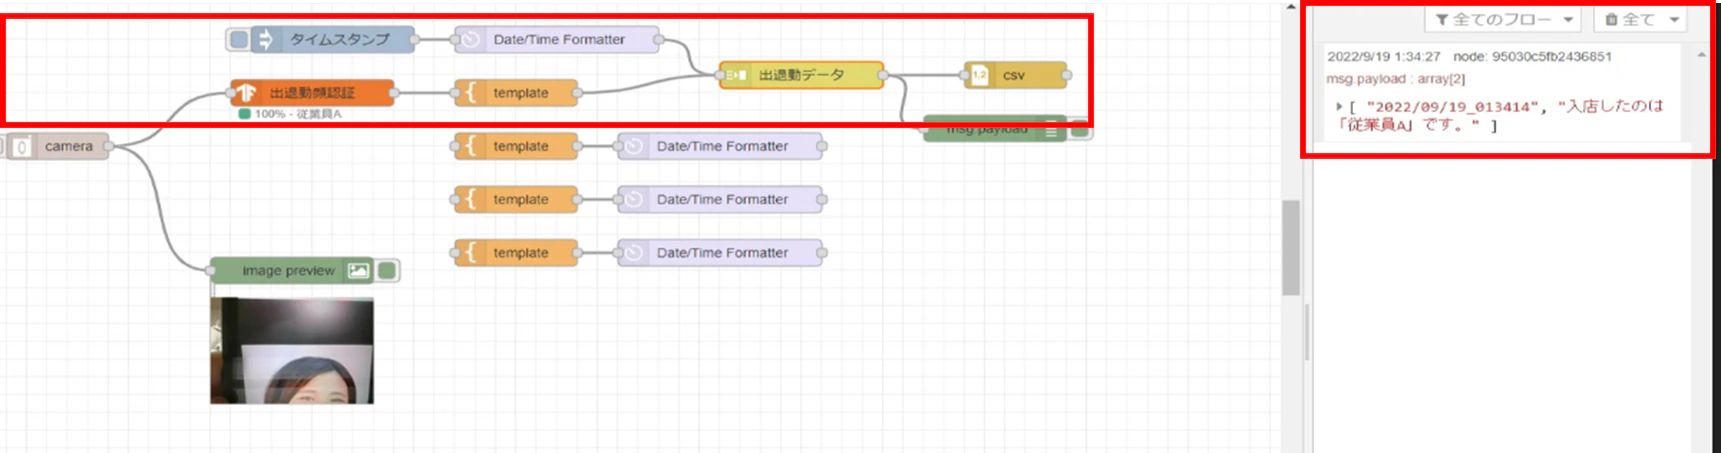Click the camera node's numbered icon
The width and height of the screenshot is (1721, 453).
tap(21, 147)
